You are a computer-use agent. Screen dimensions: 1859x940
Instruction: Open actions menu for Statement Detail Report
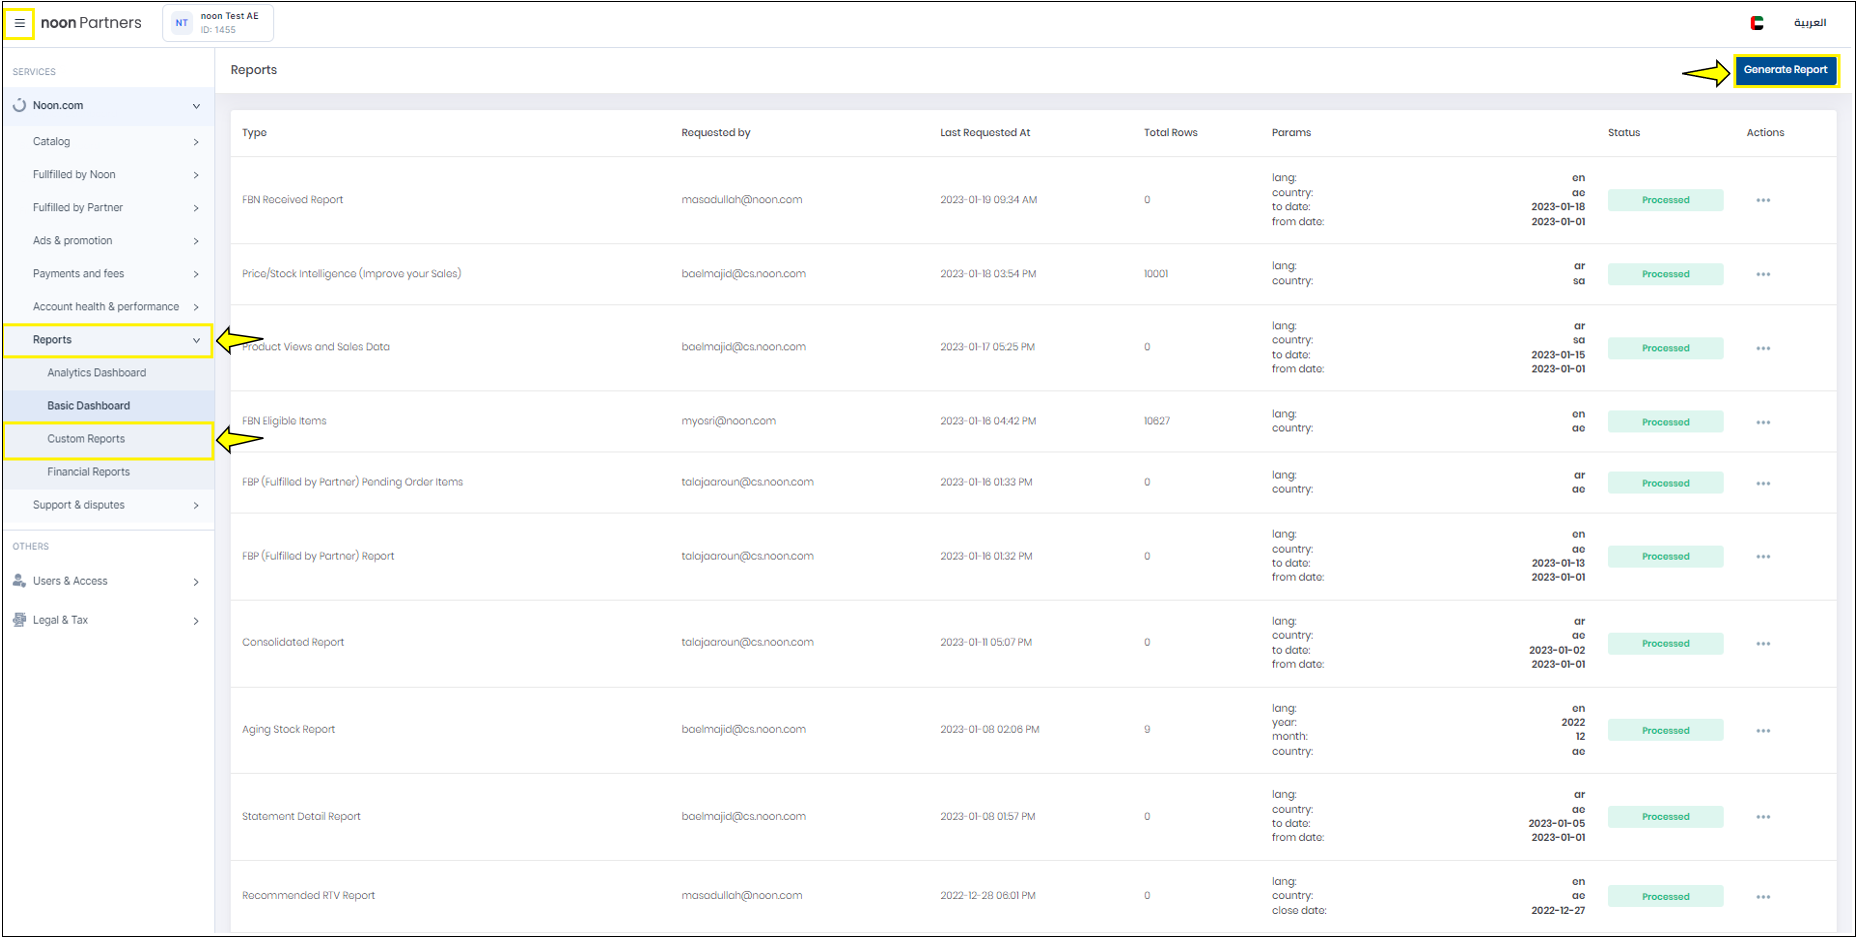(x=1763, y=818)
